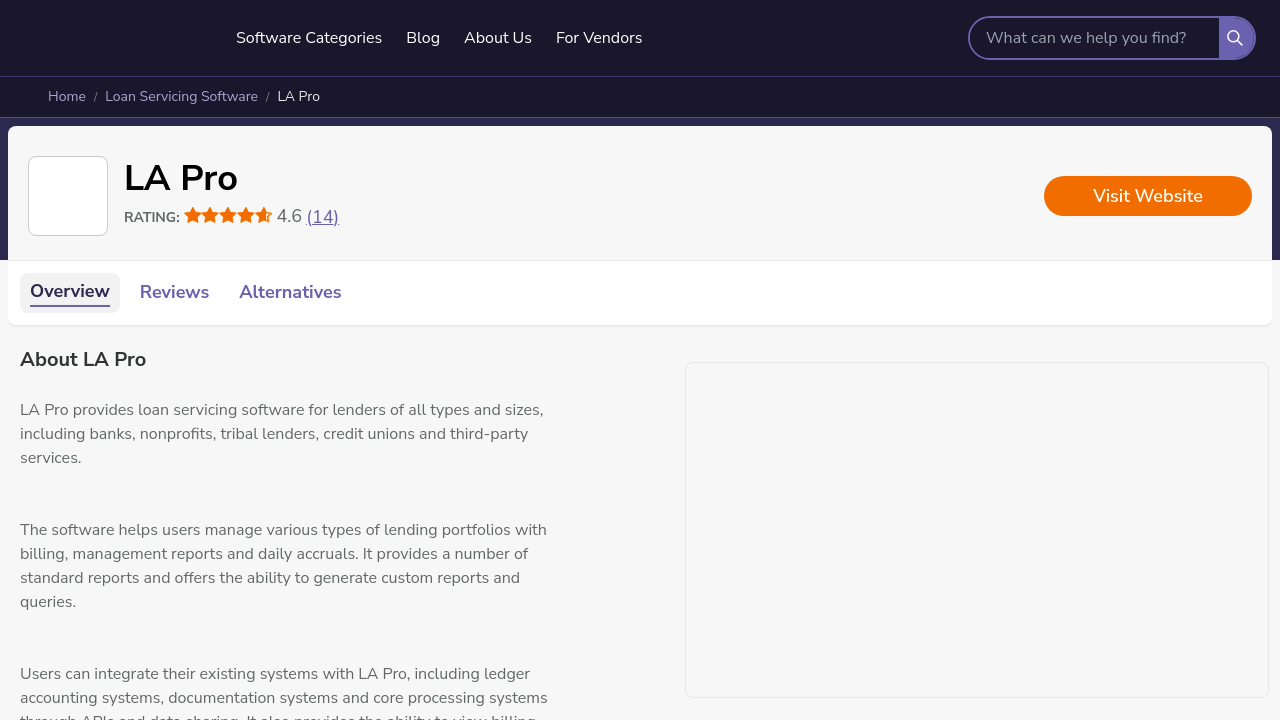This screenshot has height=720, width=1280.
Task: Open the 14 reviews count link
Action: 323,217
